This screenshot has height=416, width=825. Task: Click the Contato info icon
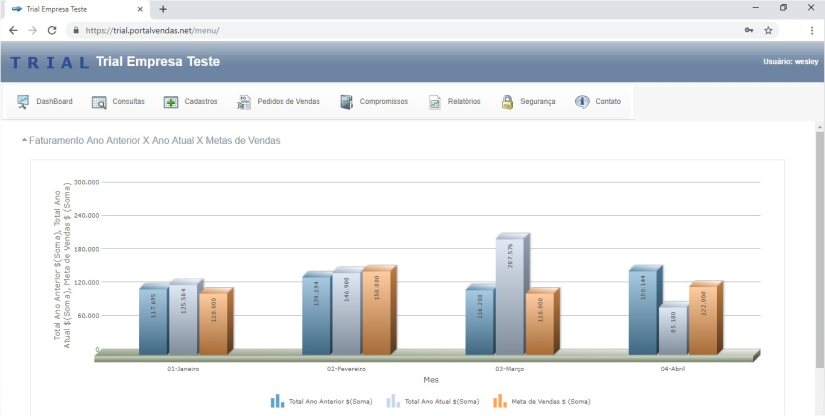pos(582,102)
